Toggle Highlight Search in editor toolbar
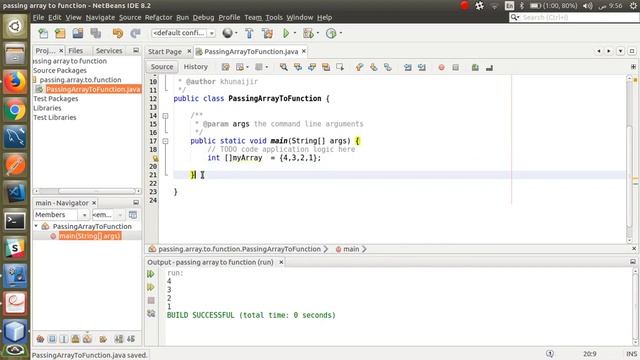The width and height of the screenshot is (640, 360). pos(326,67)
